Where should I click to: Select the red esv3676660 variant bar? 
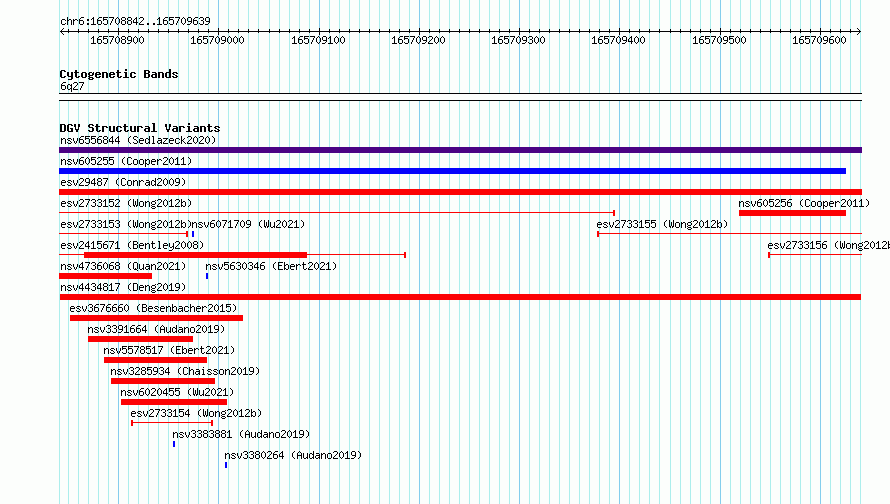pyautogui.click(x=157, y=318)
